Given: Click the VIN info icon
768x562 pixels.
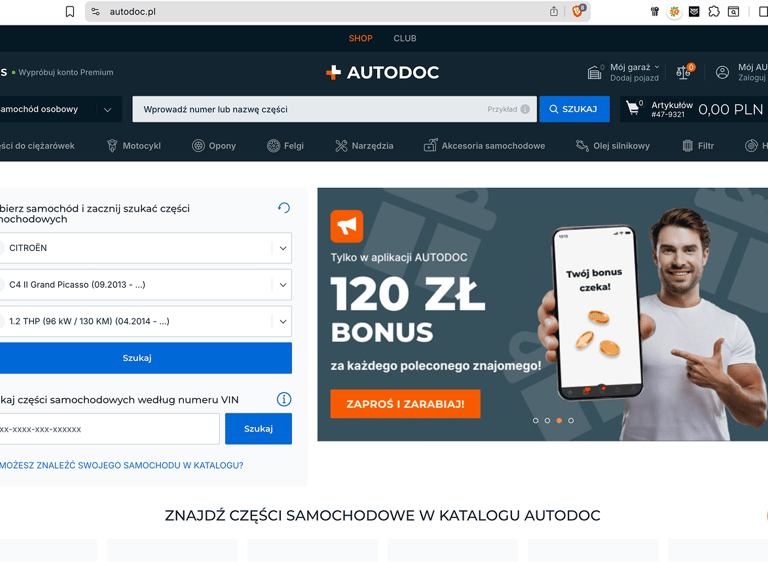Looking at the screenshot, I should coord(284,399).
